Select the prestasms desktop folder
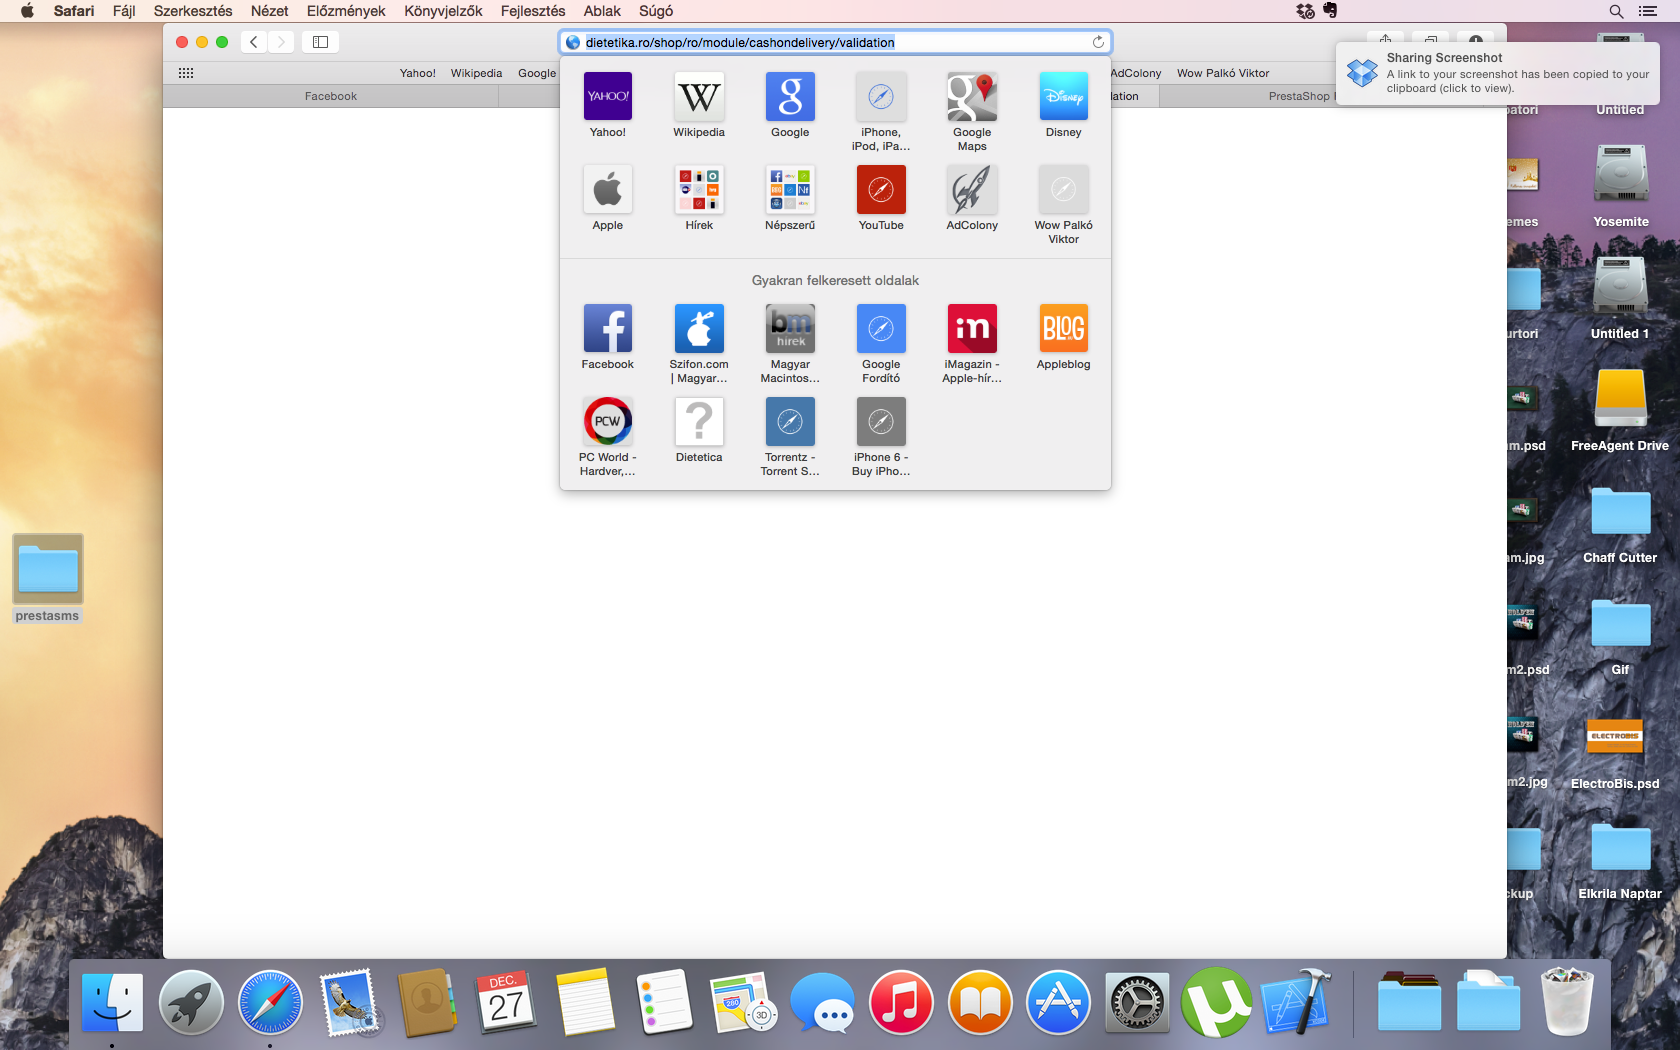Viewport: 1680px width, 1050px height. click(48, 578)
